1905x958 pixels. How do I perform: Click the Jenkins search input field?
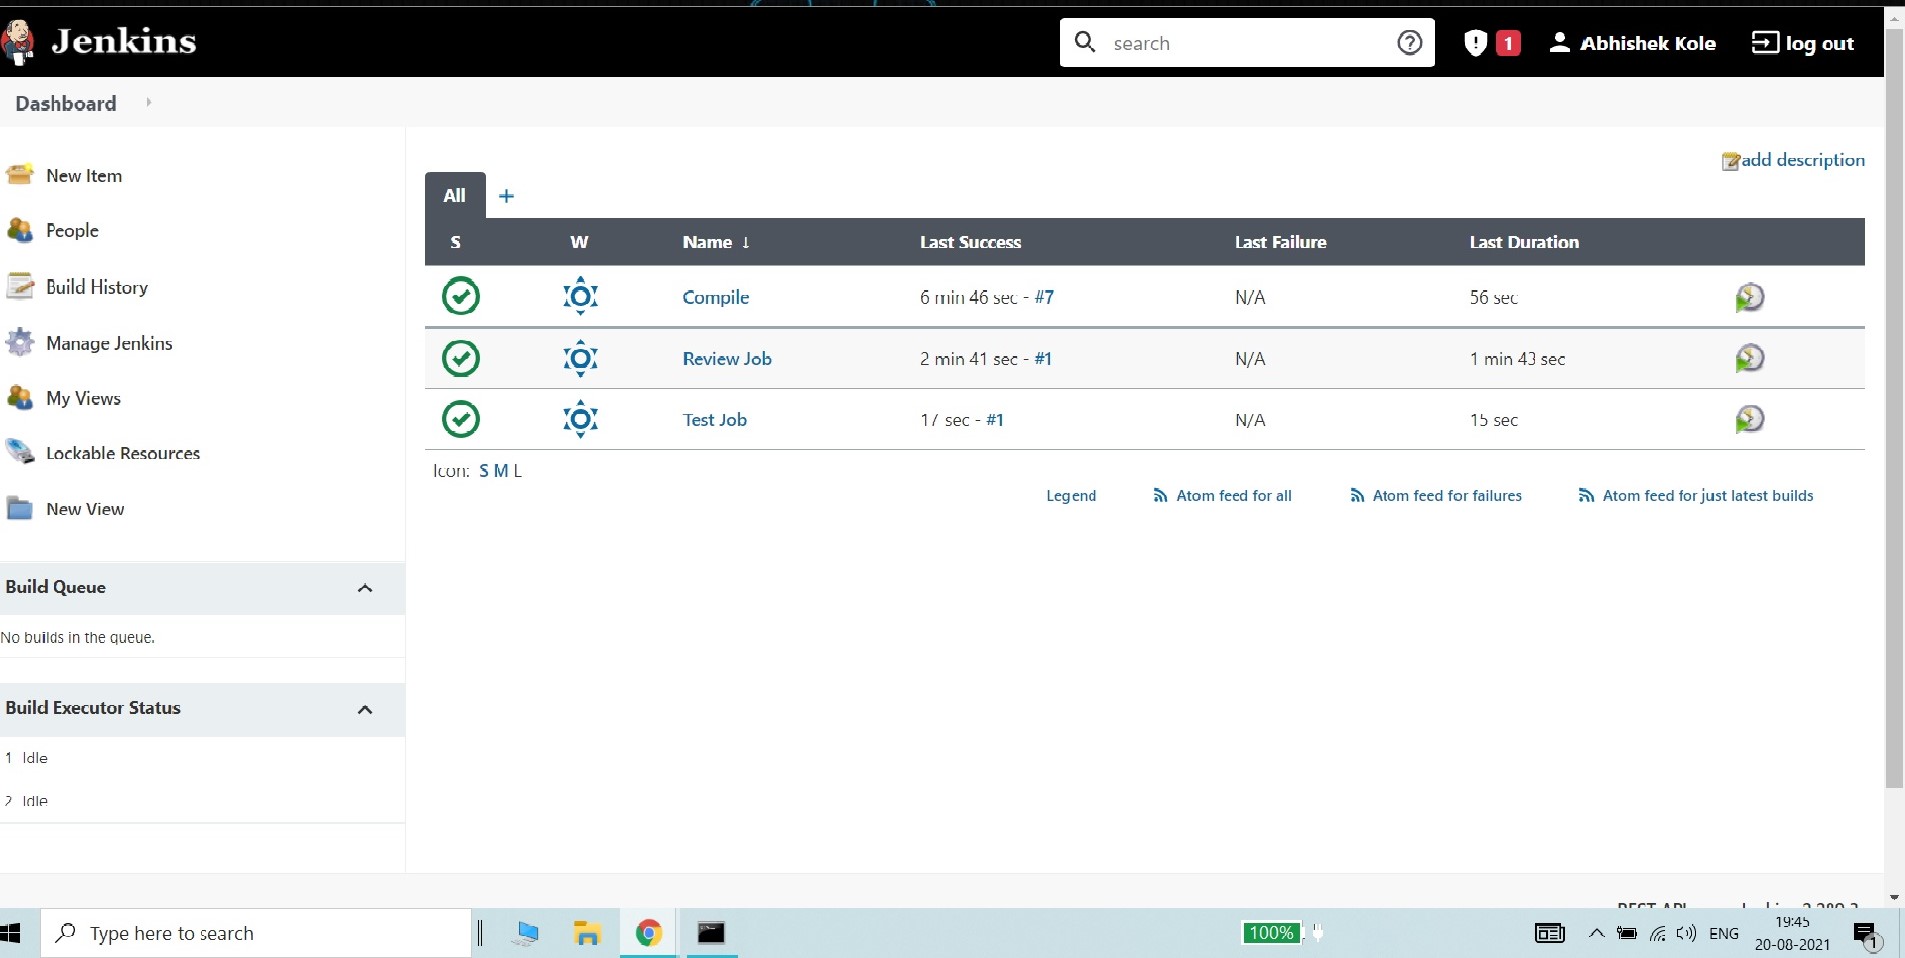coord(1247,43)
